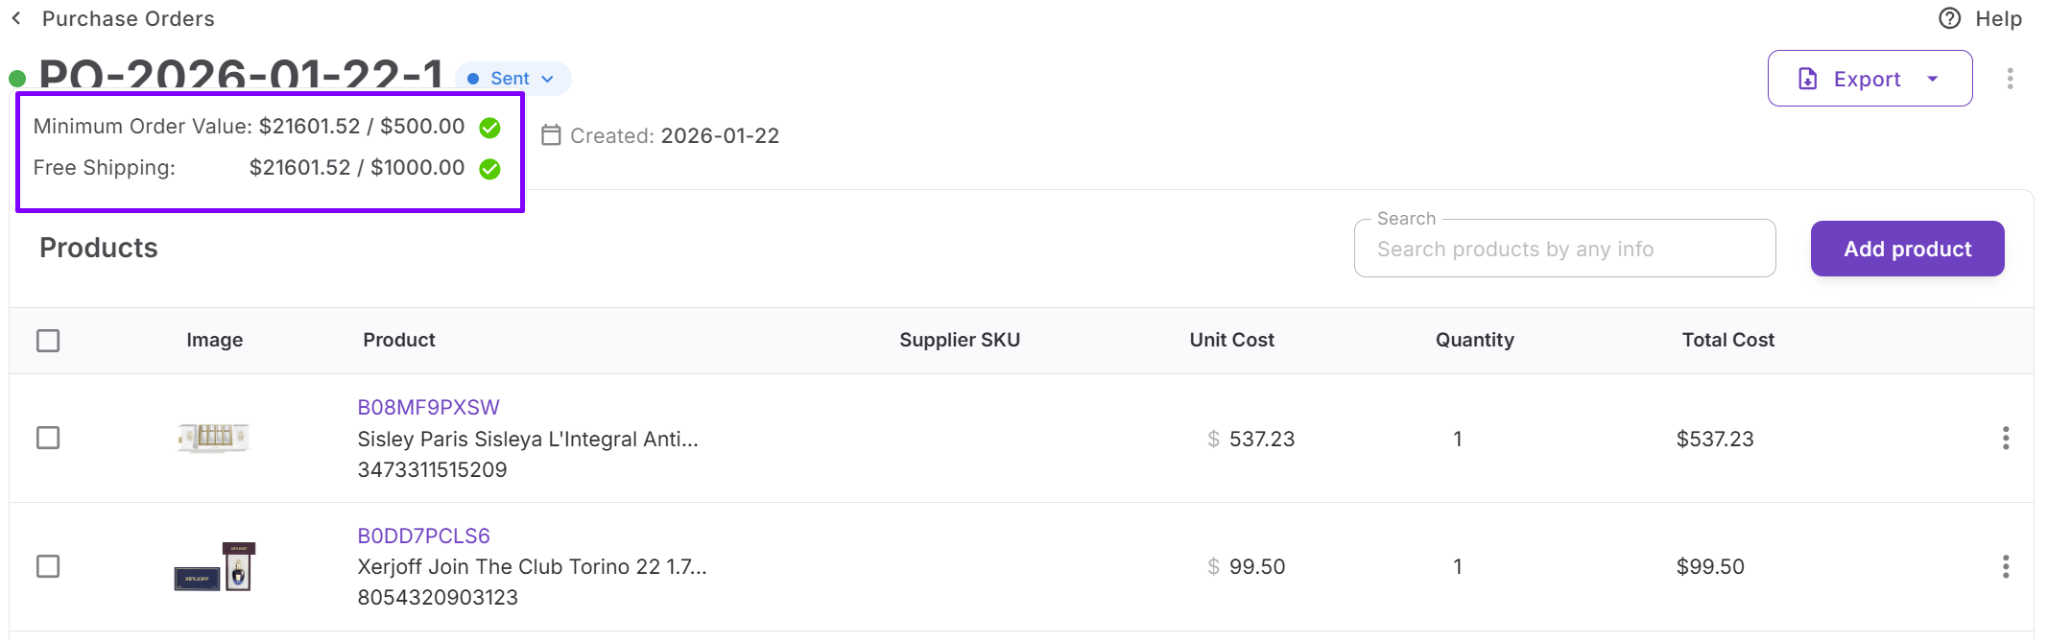Check the checkbox for the Sisley Paris product
This screenshot has width=2048, height=640.
coord(48,438)
